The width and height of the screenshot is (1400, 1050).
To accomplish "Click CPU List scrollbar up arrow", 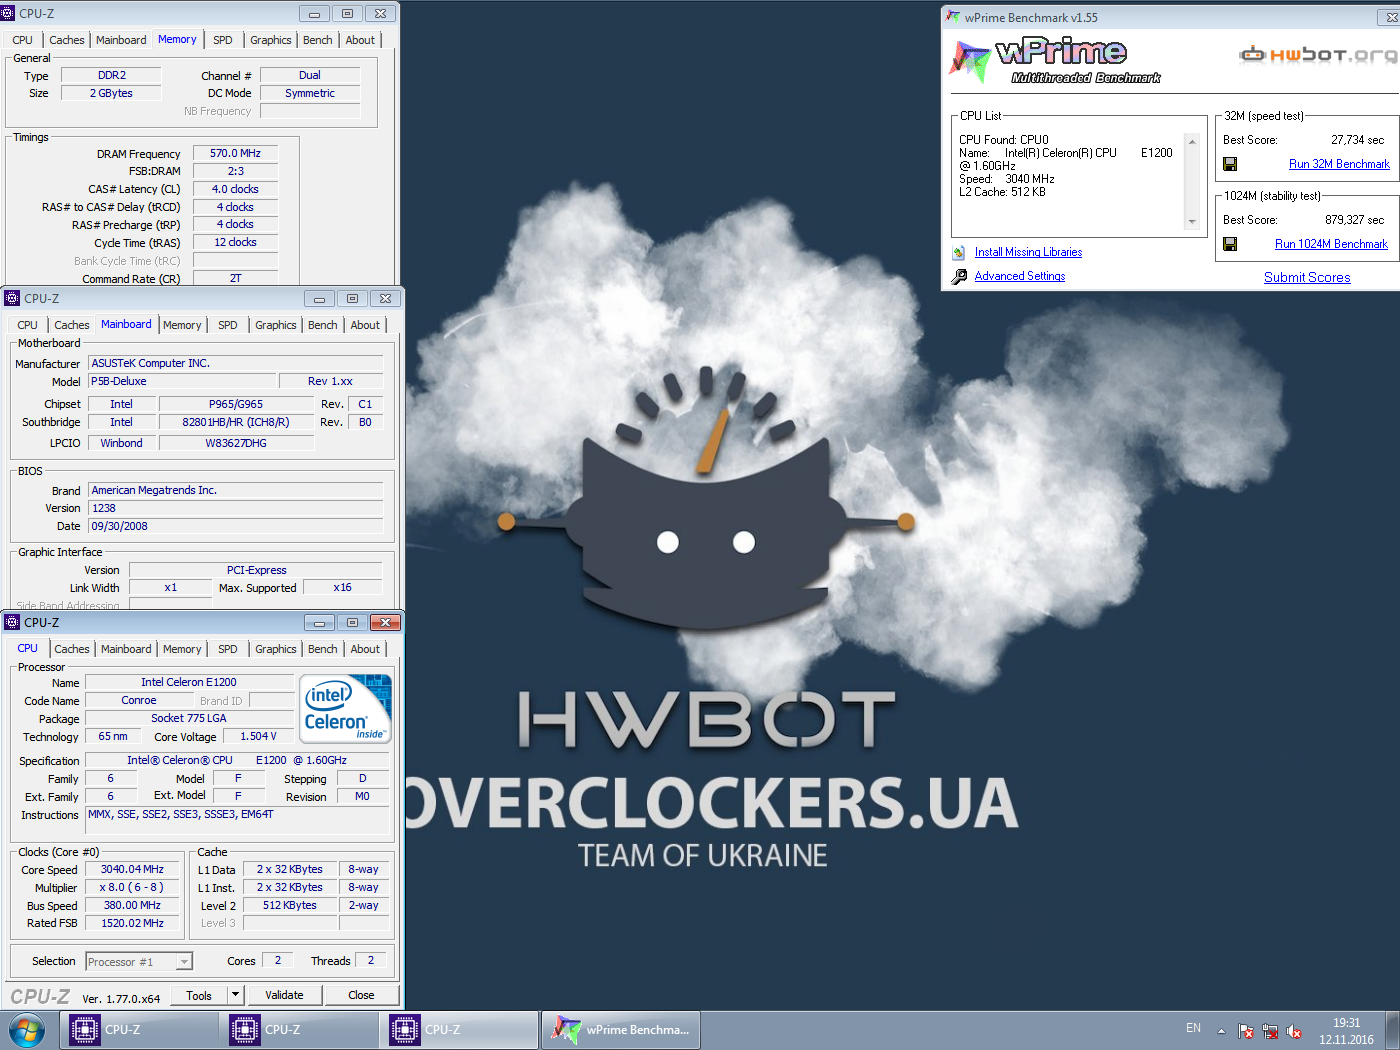I will point(1192,142).
